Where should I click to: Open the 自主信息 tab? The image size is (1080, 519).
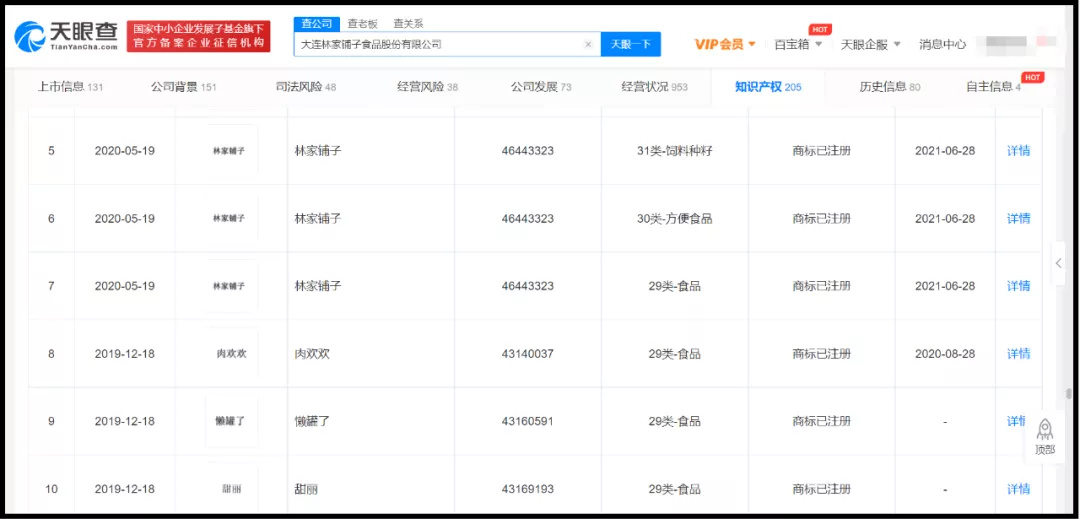point(993,87)
